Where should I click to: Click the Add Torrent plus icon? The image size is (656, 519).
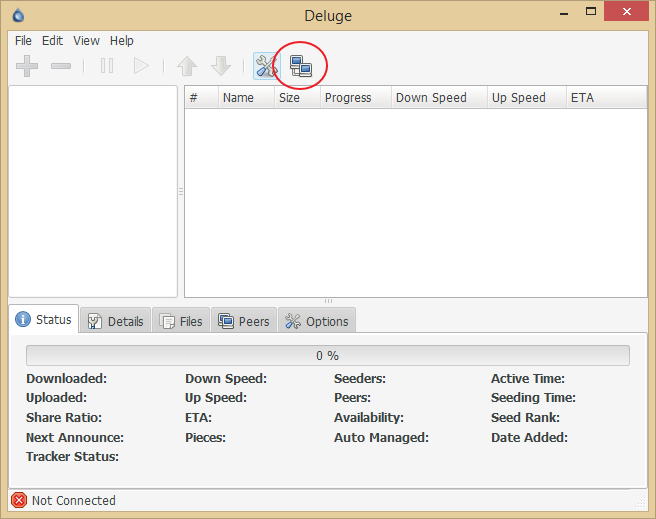27,66
